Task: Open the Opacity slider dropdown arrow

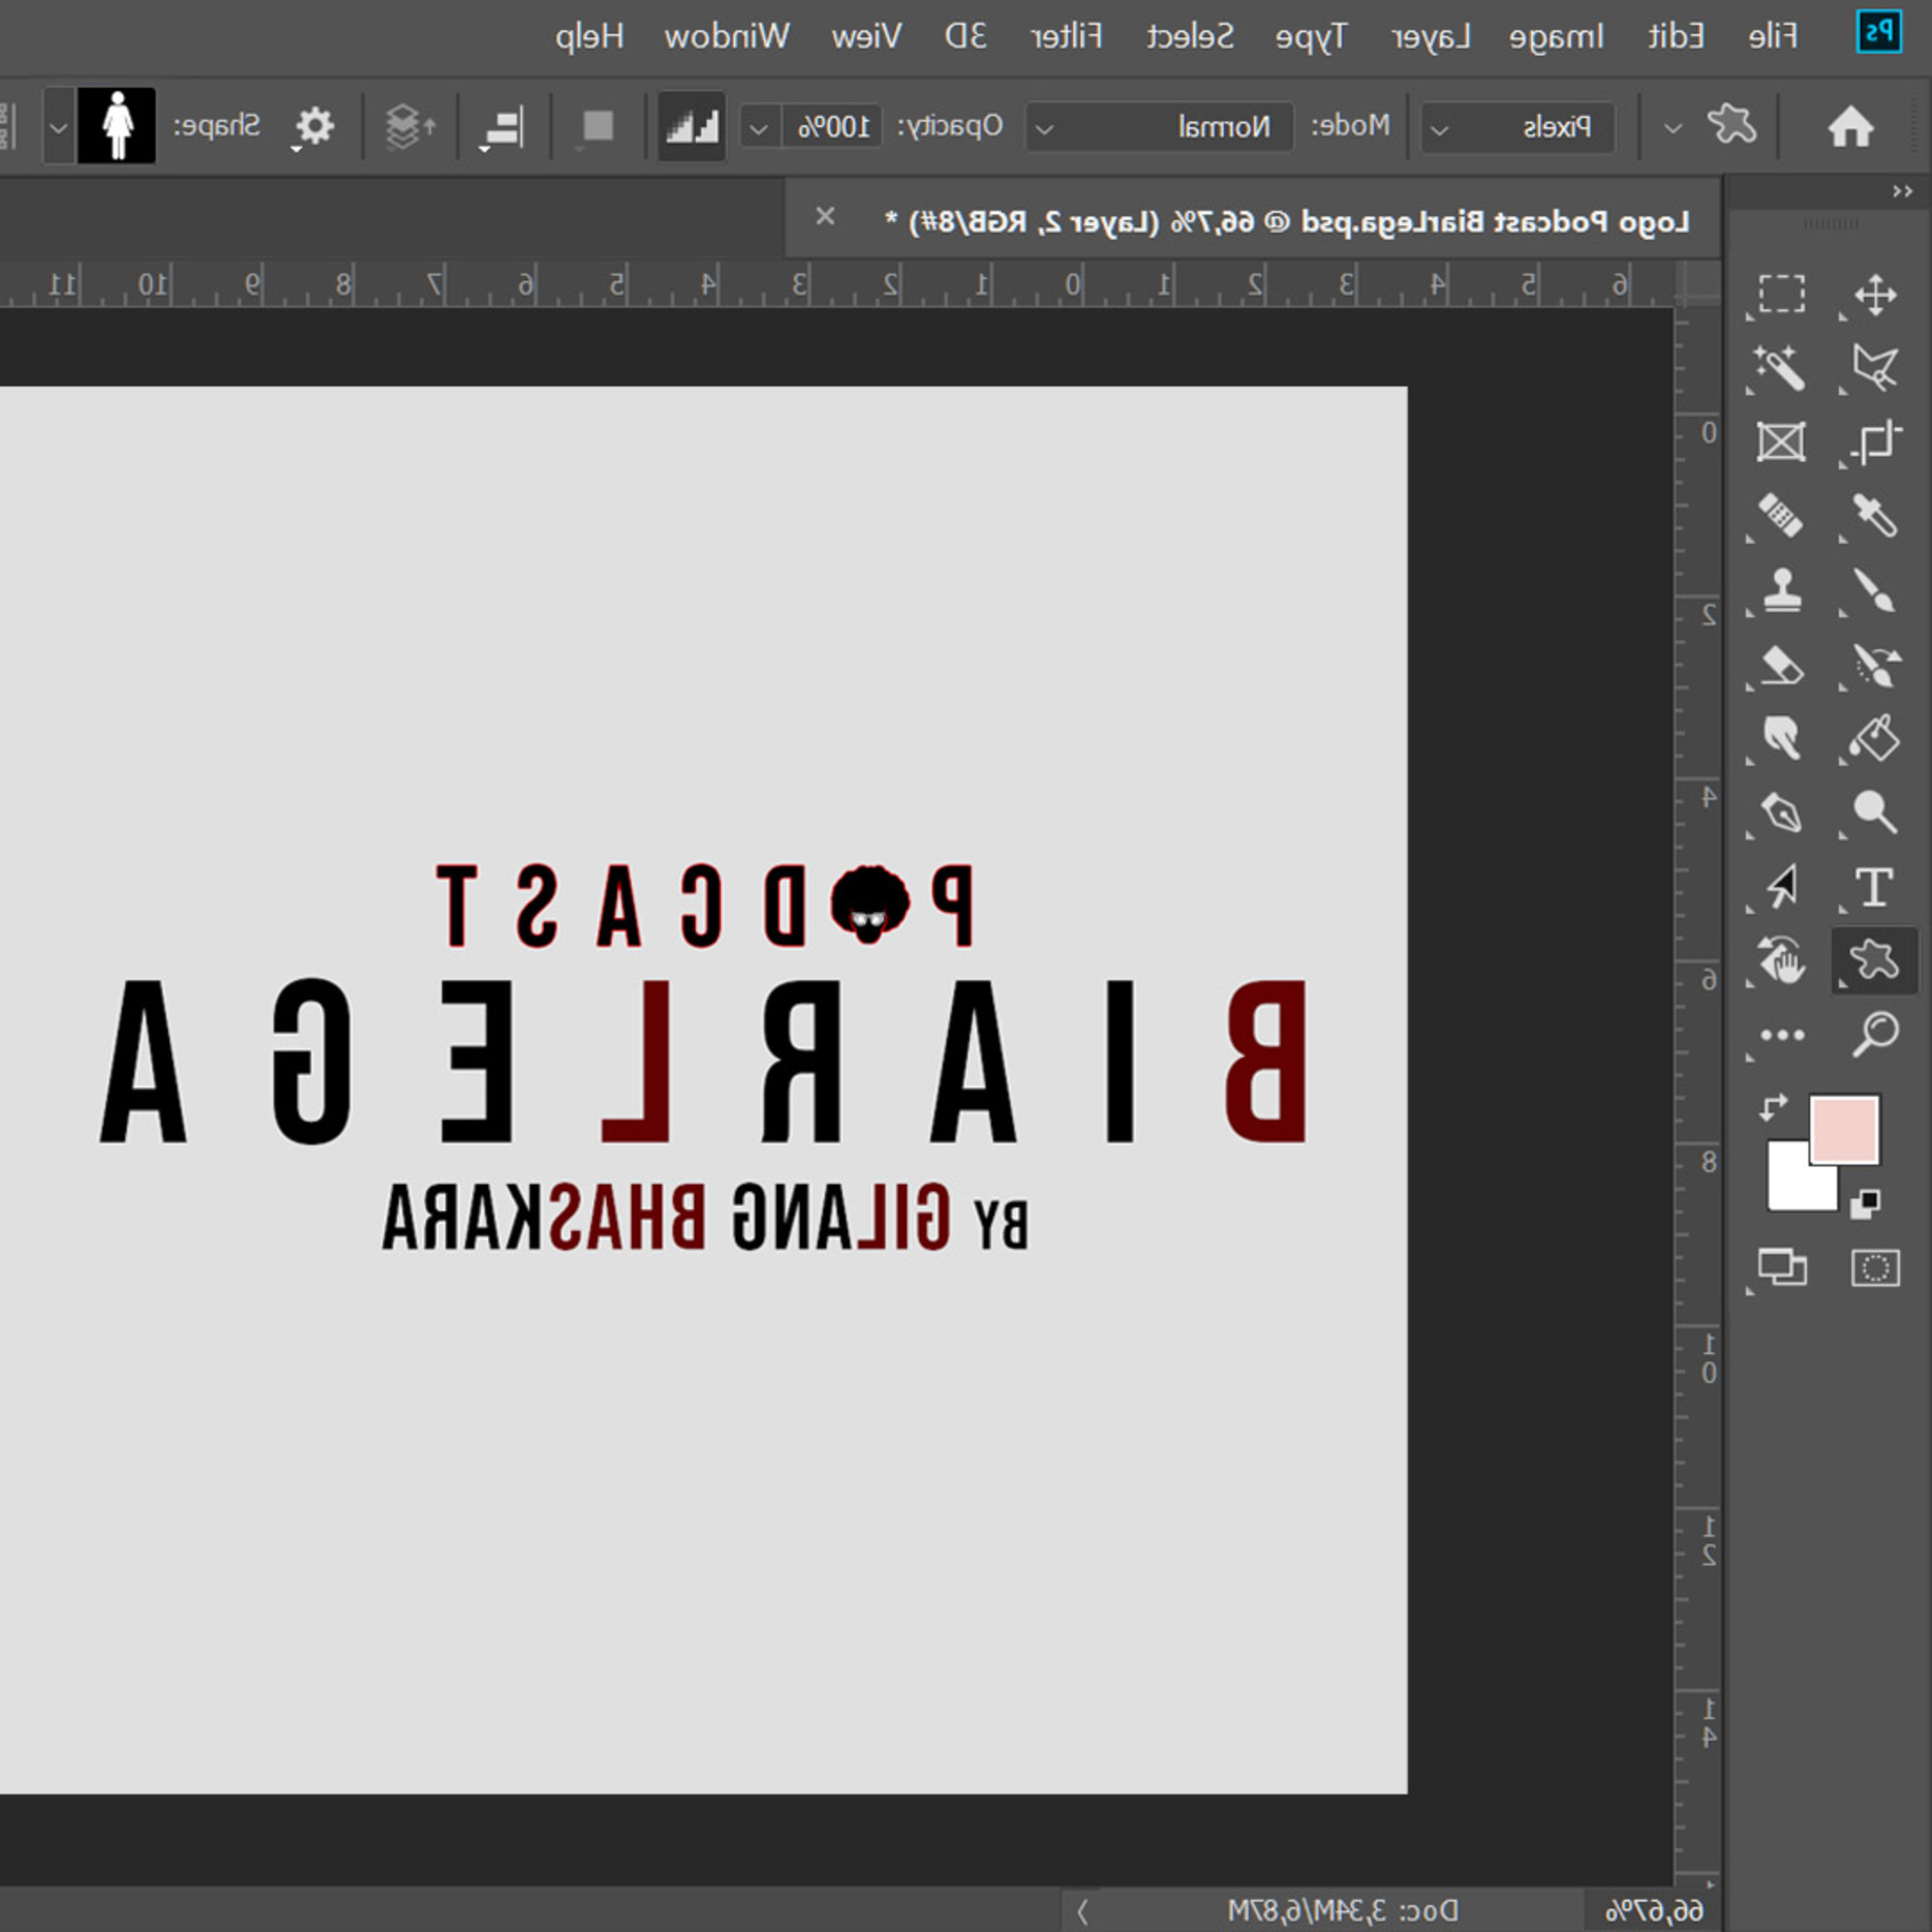Action: pos(760,128)
